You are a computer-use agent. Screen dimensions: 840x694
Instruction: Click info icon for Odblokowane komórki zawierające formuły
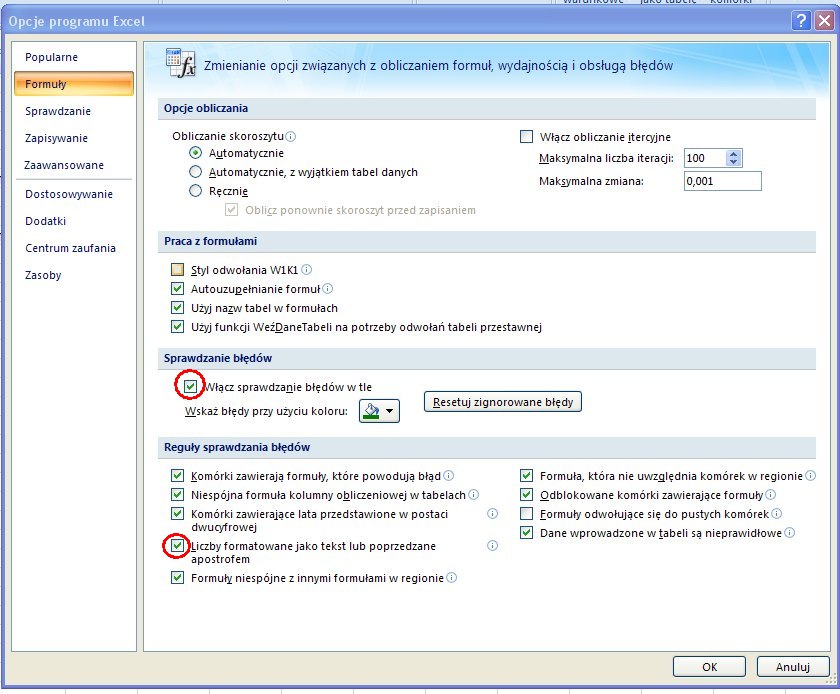click(770, 495)
